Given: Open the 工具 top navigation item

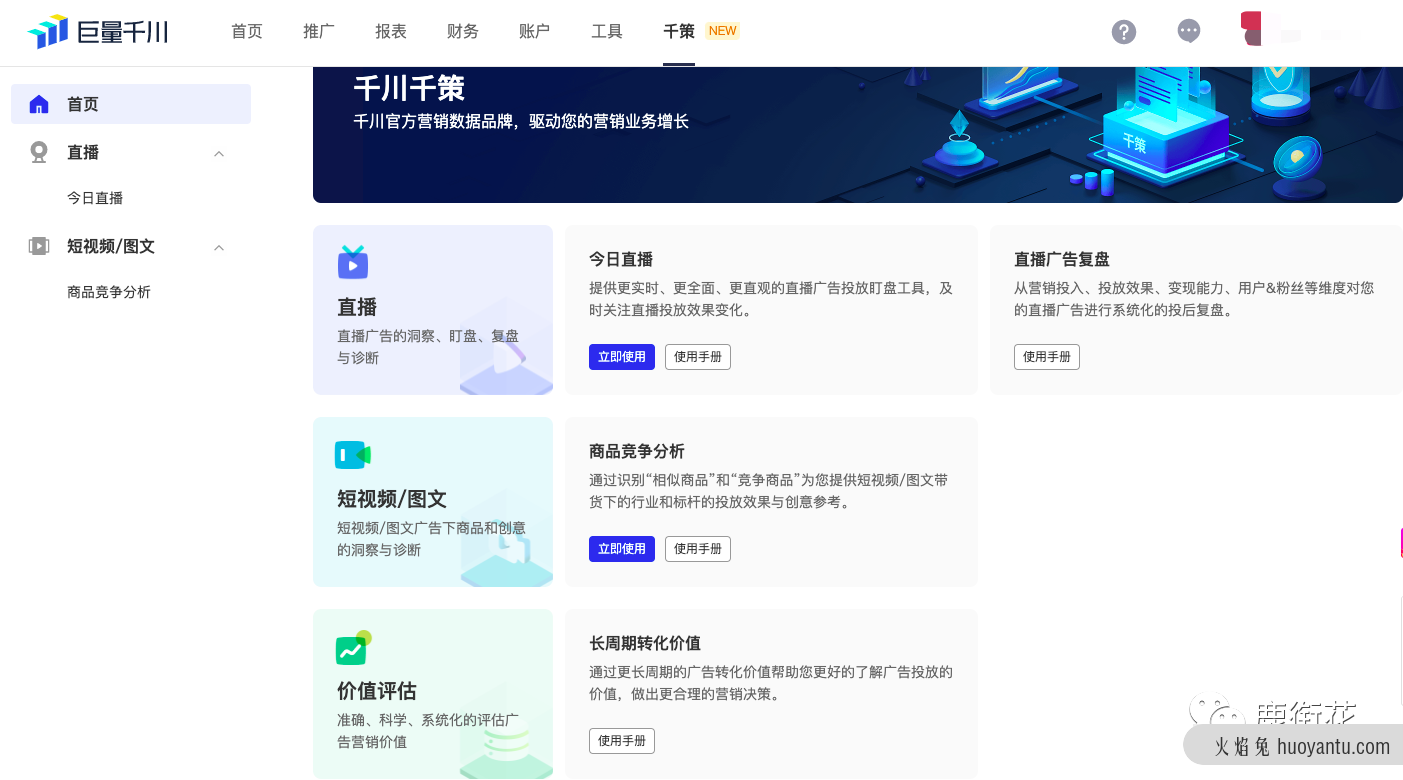Looking at the screenshot, I should tap(607, 31).
